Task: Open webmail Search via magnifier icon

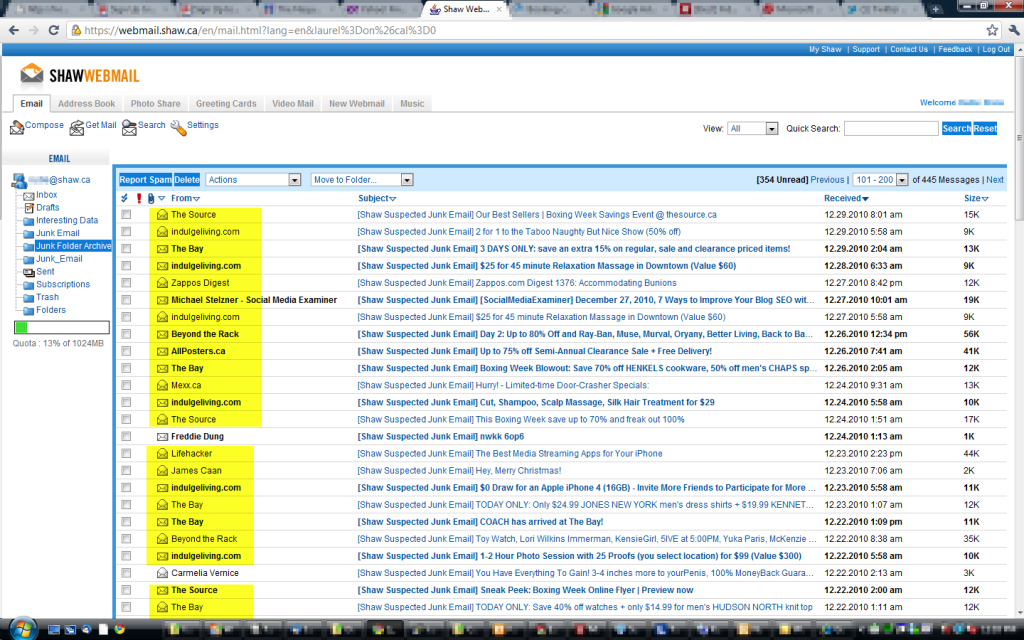Action: tap(131, 127)
